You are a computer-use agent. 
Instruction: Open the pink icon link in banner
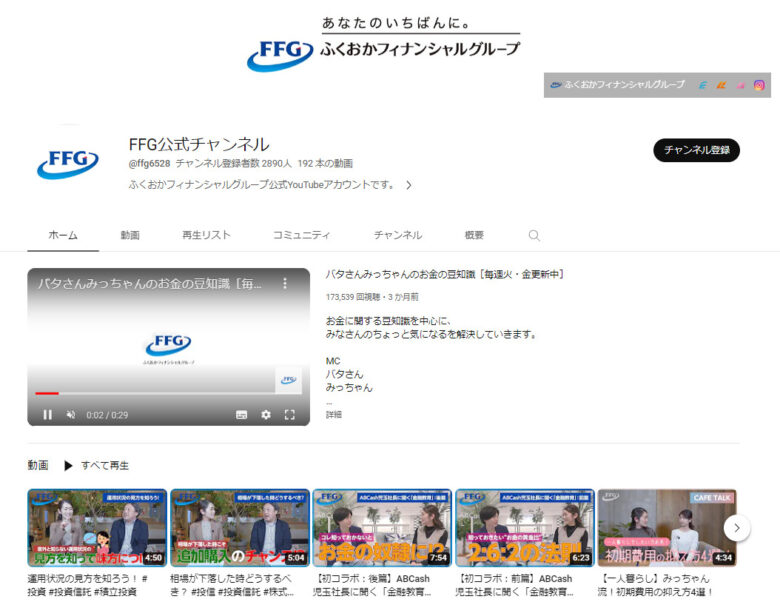tap(740, 85)
